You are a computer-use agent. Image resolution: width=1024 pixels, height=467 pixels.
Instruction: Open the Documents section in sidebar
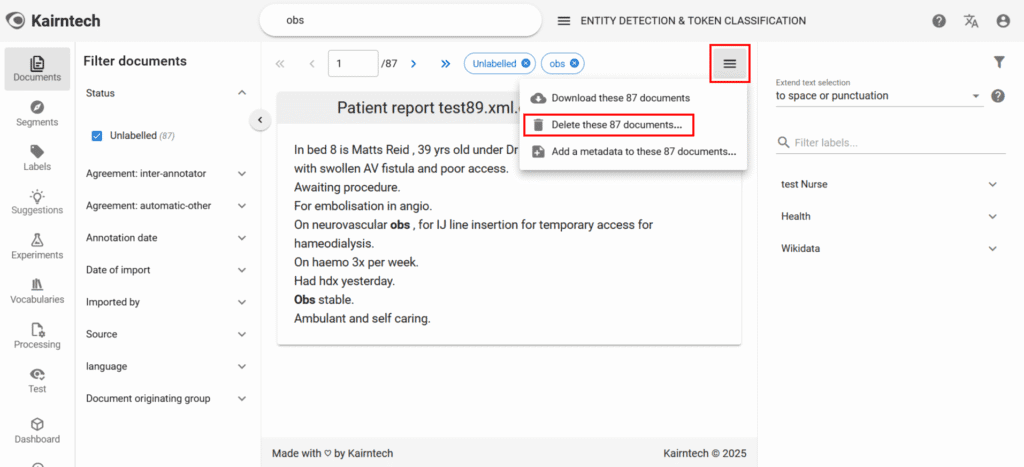pyautogui.click(x=37, y=69)
